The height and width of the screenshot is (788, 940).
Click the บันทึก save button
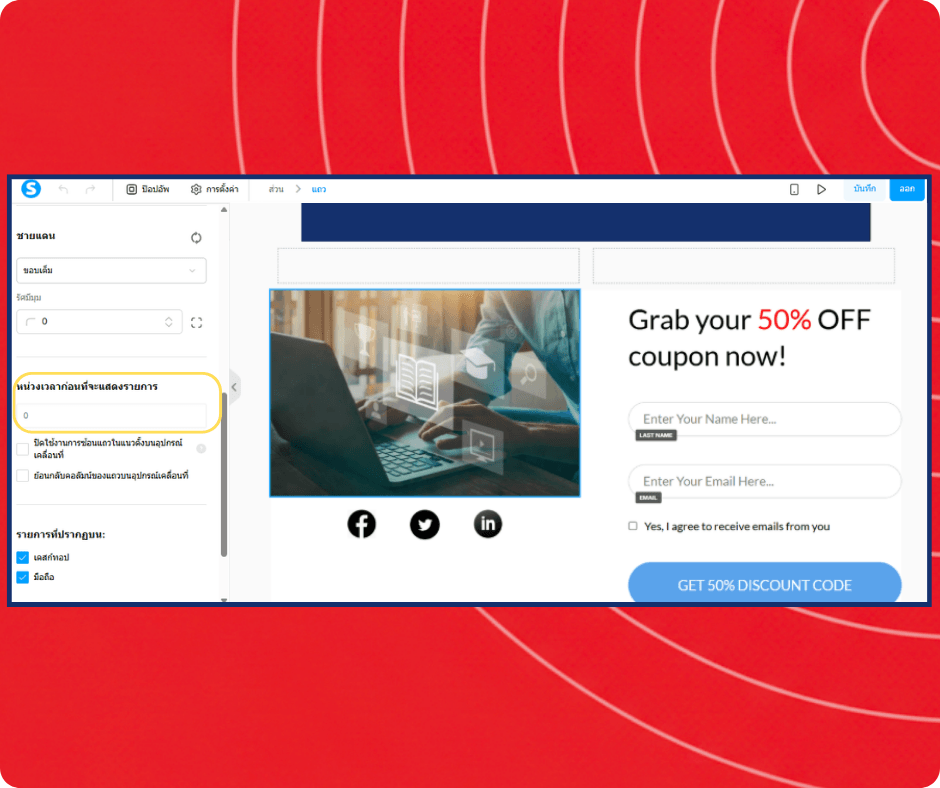(864, 189)
